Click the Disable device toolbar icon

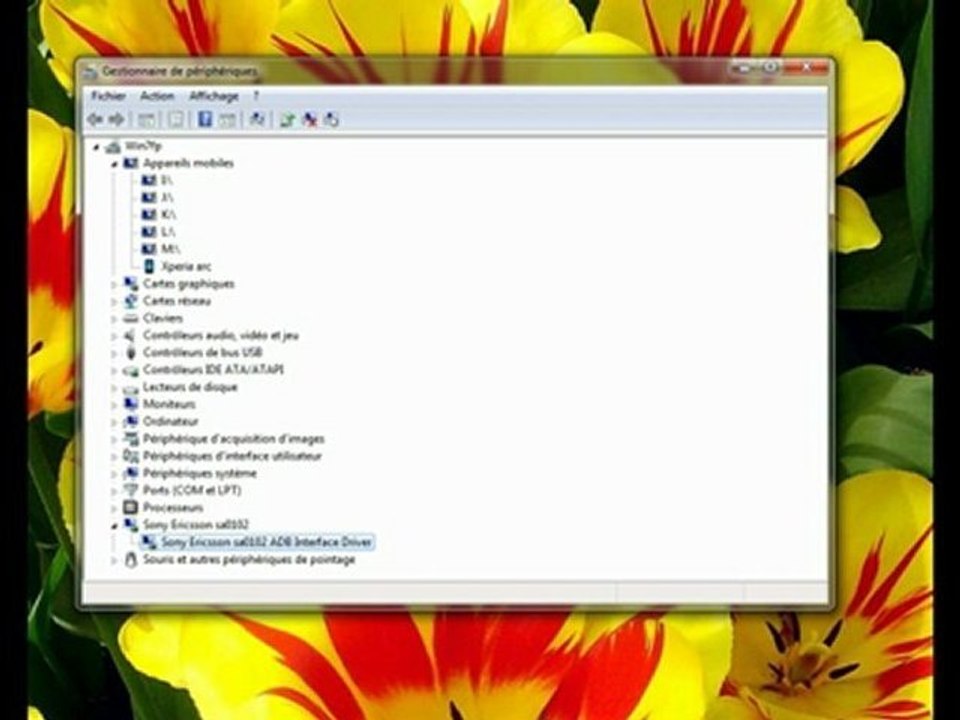tap(331, 119)
